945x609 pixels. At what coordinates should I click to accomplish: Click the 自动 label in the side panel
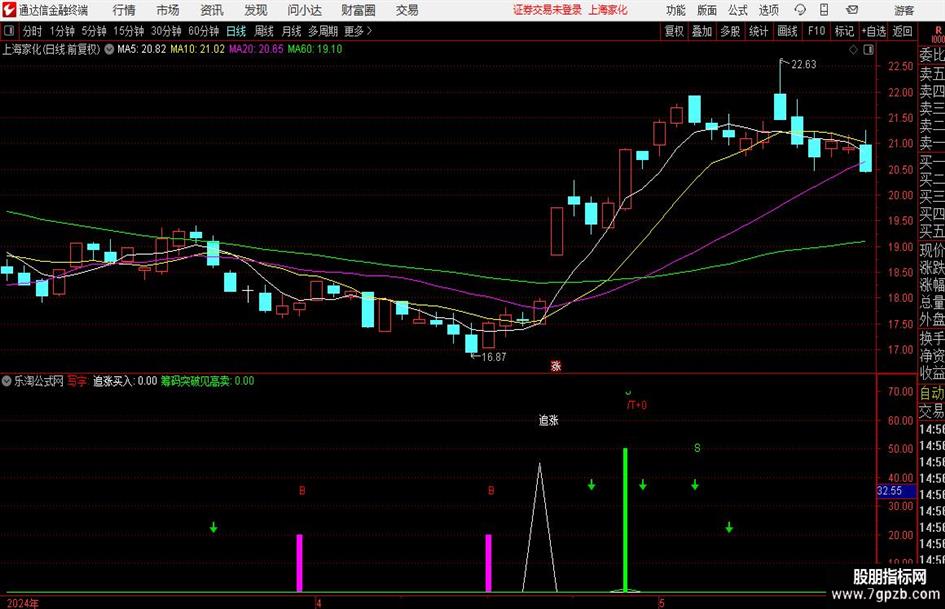coord(932,393)
